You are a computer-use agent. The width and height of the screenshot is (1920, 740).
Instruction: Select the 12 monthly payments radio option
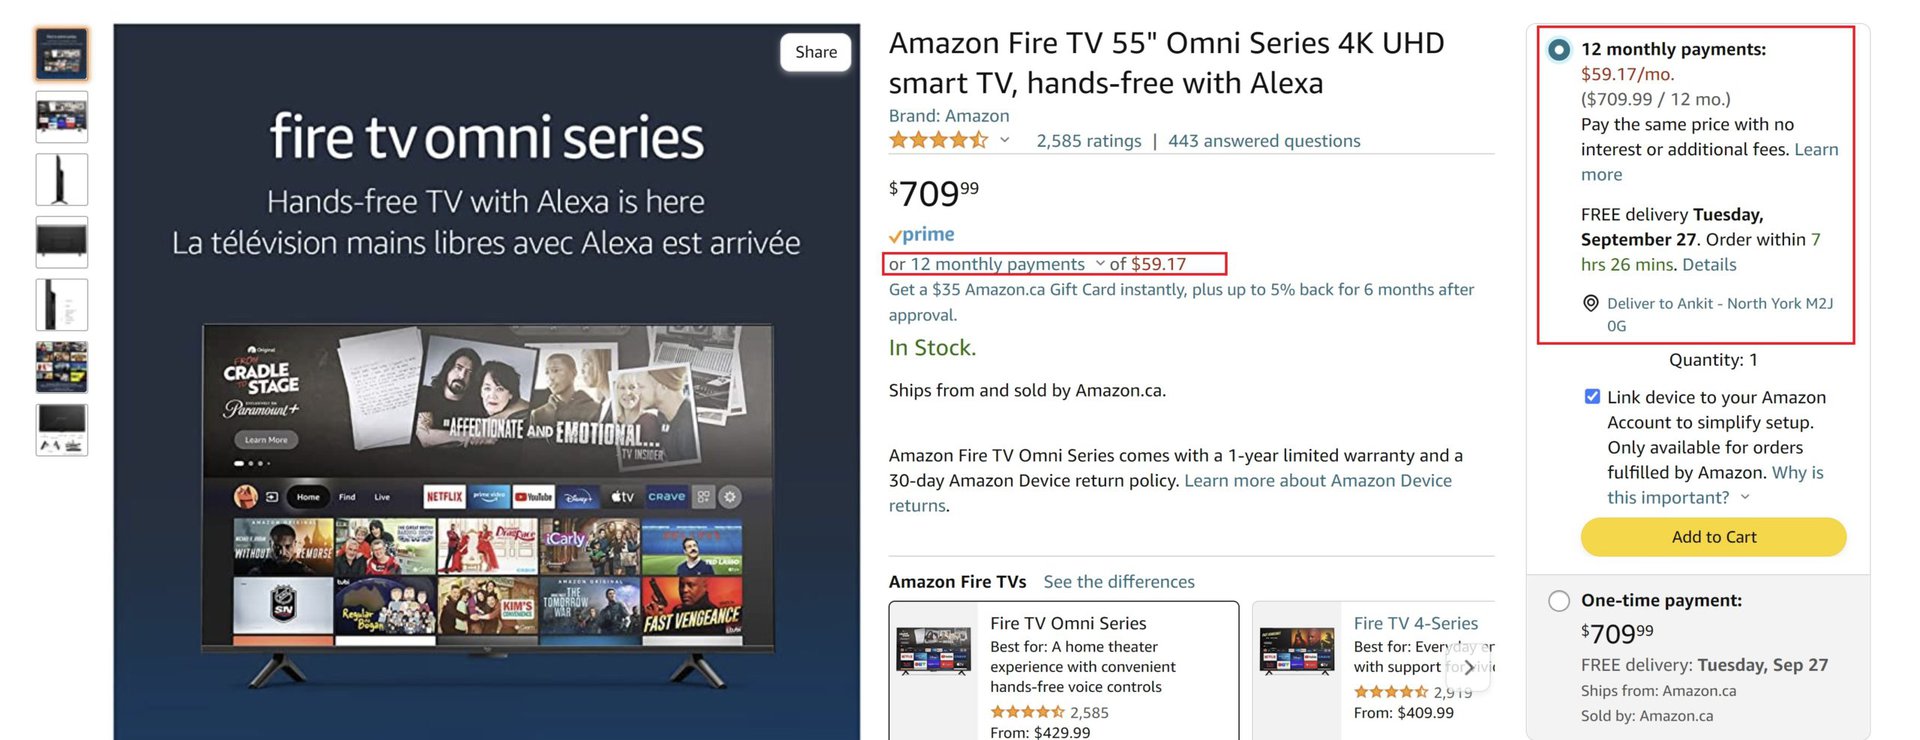[x=1559, y=49]
